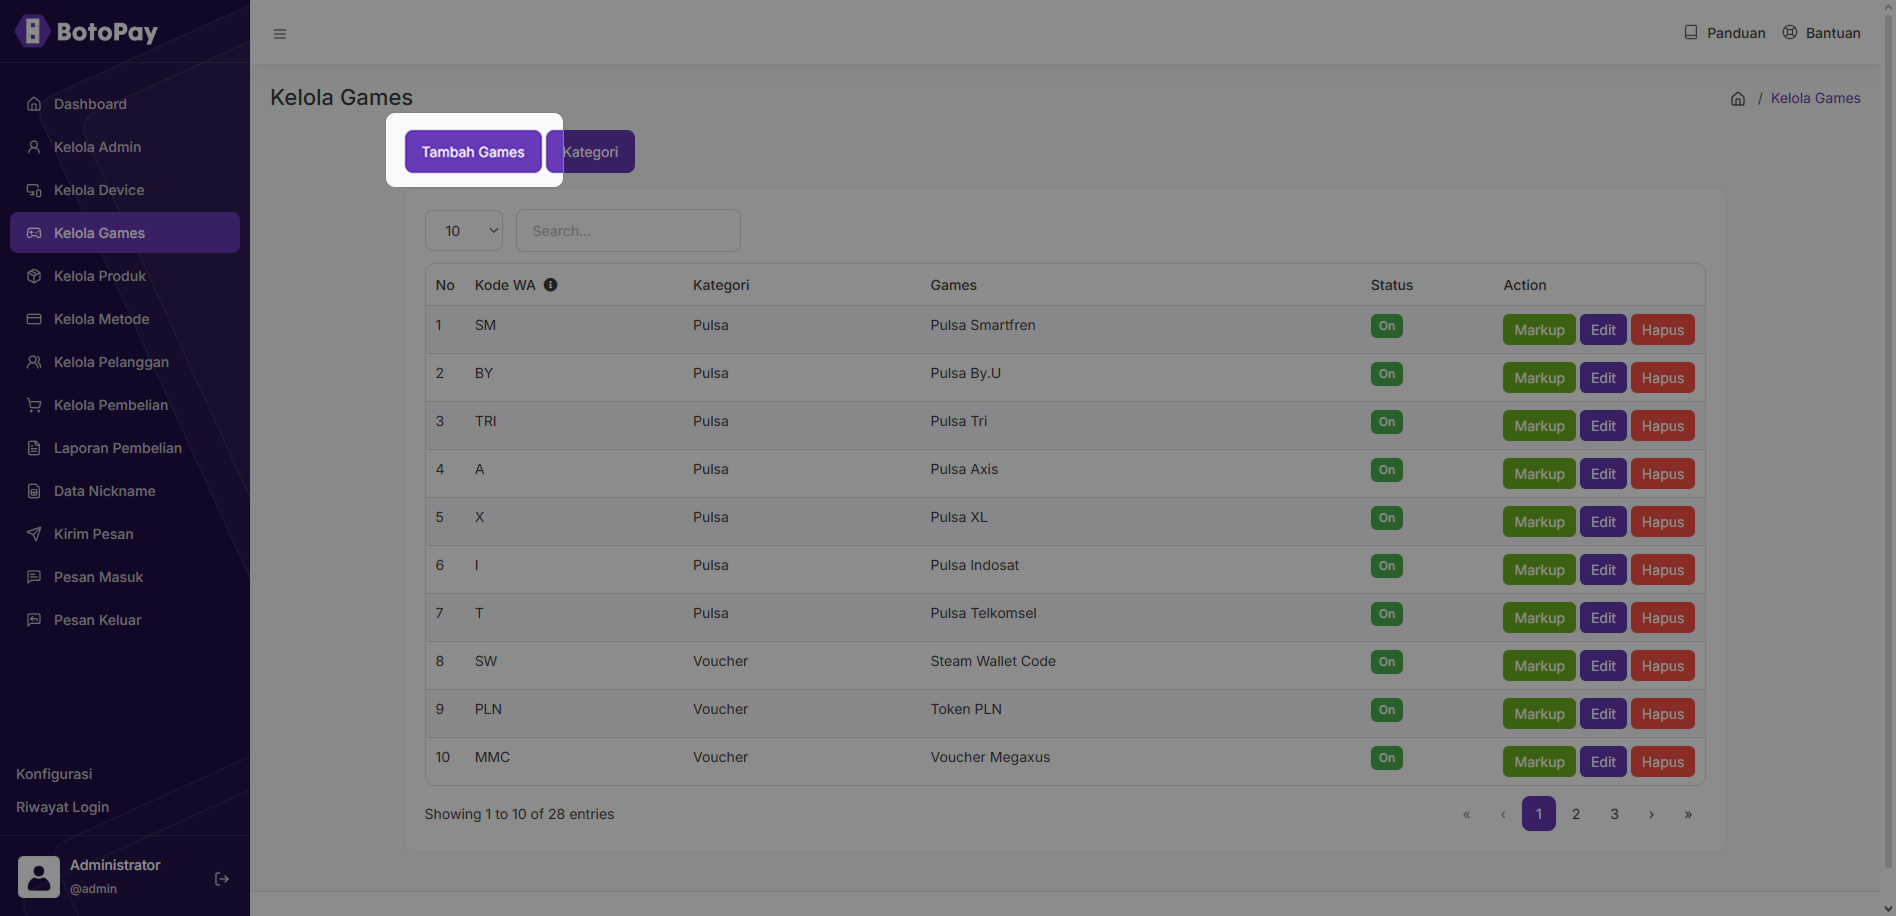Toggle On status for Token PLN
1896x916 pixels.
coord(1387,710)
